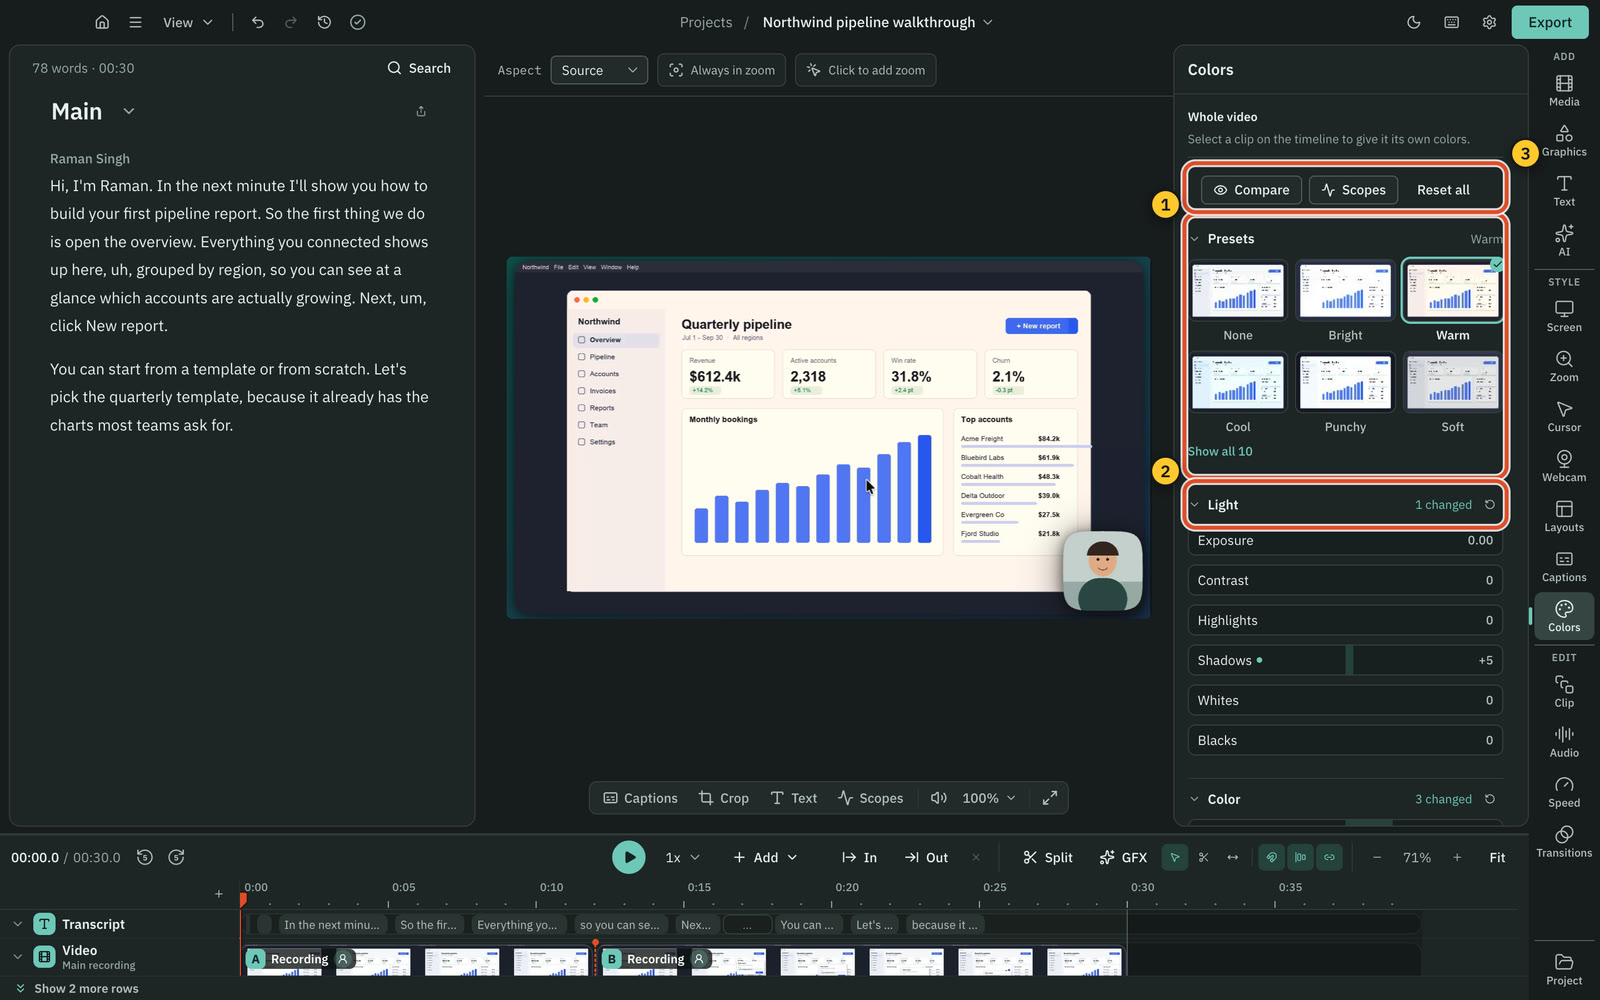Image resolution: width=1600 pixels, height=1000 pixels.
Task: Open the Cursor style panel
Action: tap(1564, 416)
